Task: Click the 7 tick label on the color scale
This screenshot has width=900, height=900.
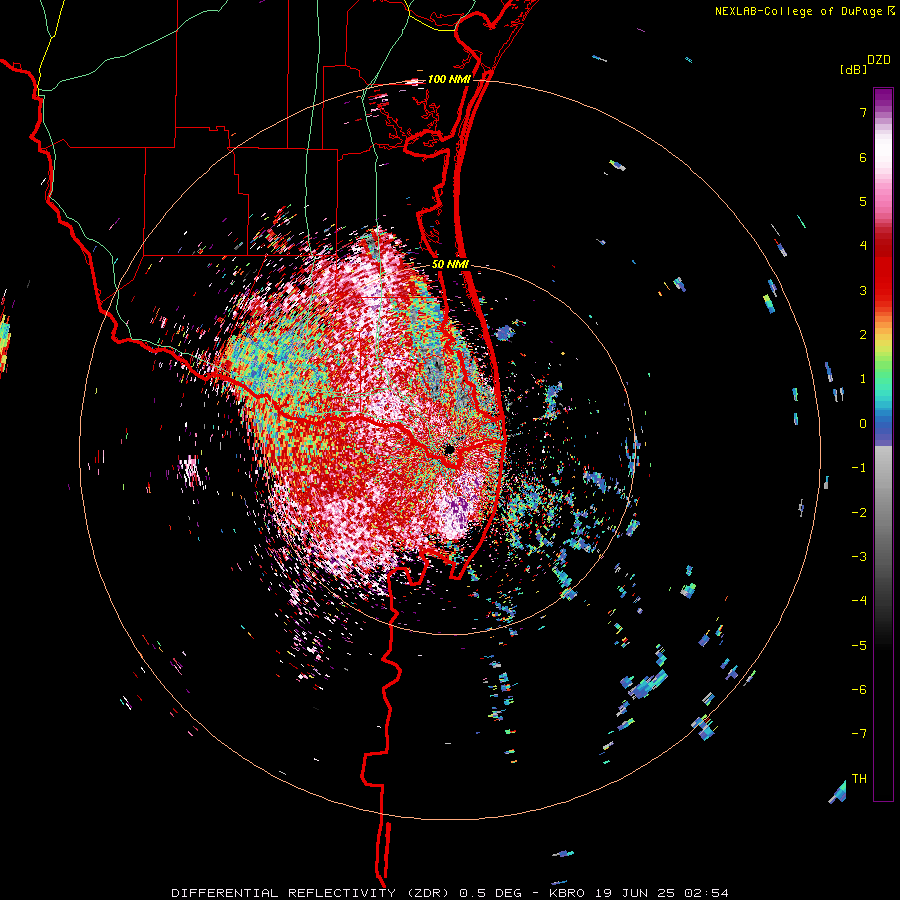Action: [863, 112]
